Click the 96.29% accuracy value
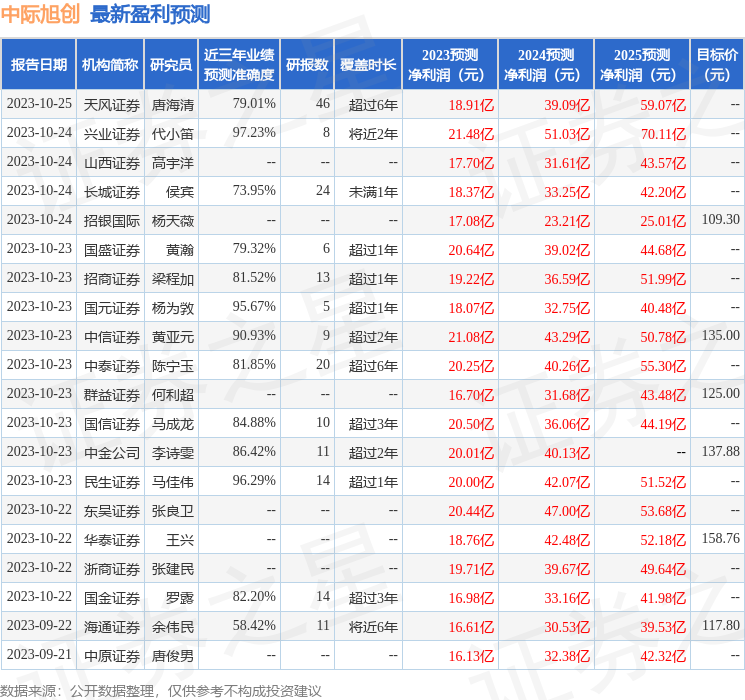 pos(254,480)
